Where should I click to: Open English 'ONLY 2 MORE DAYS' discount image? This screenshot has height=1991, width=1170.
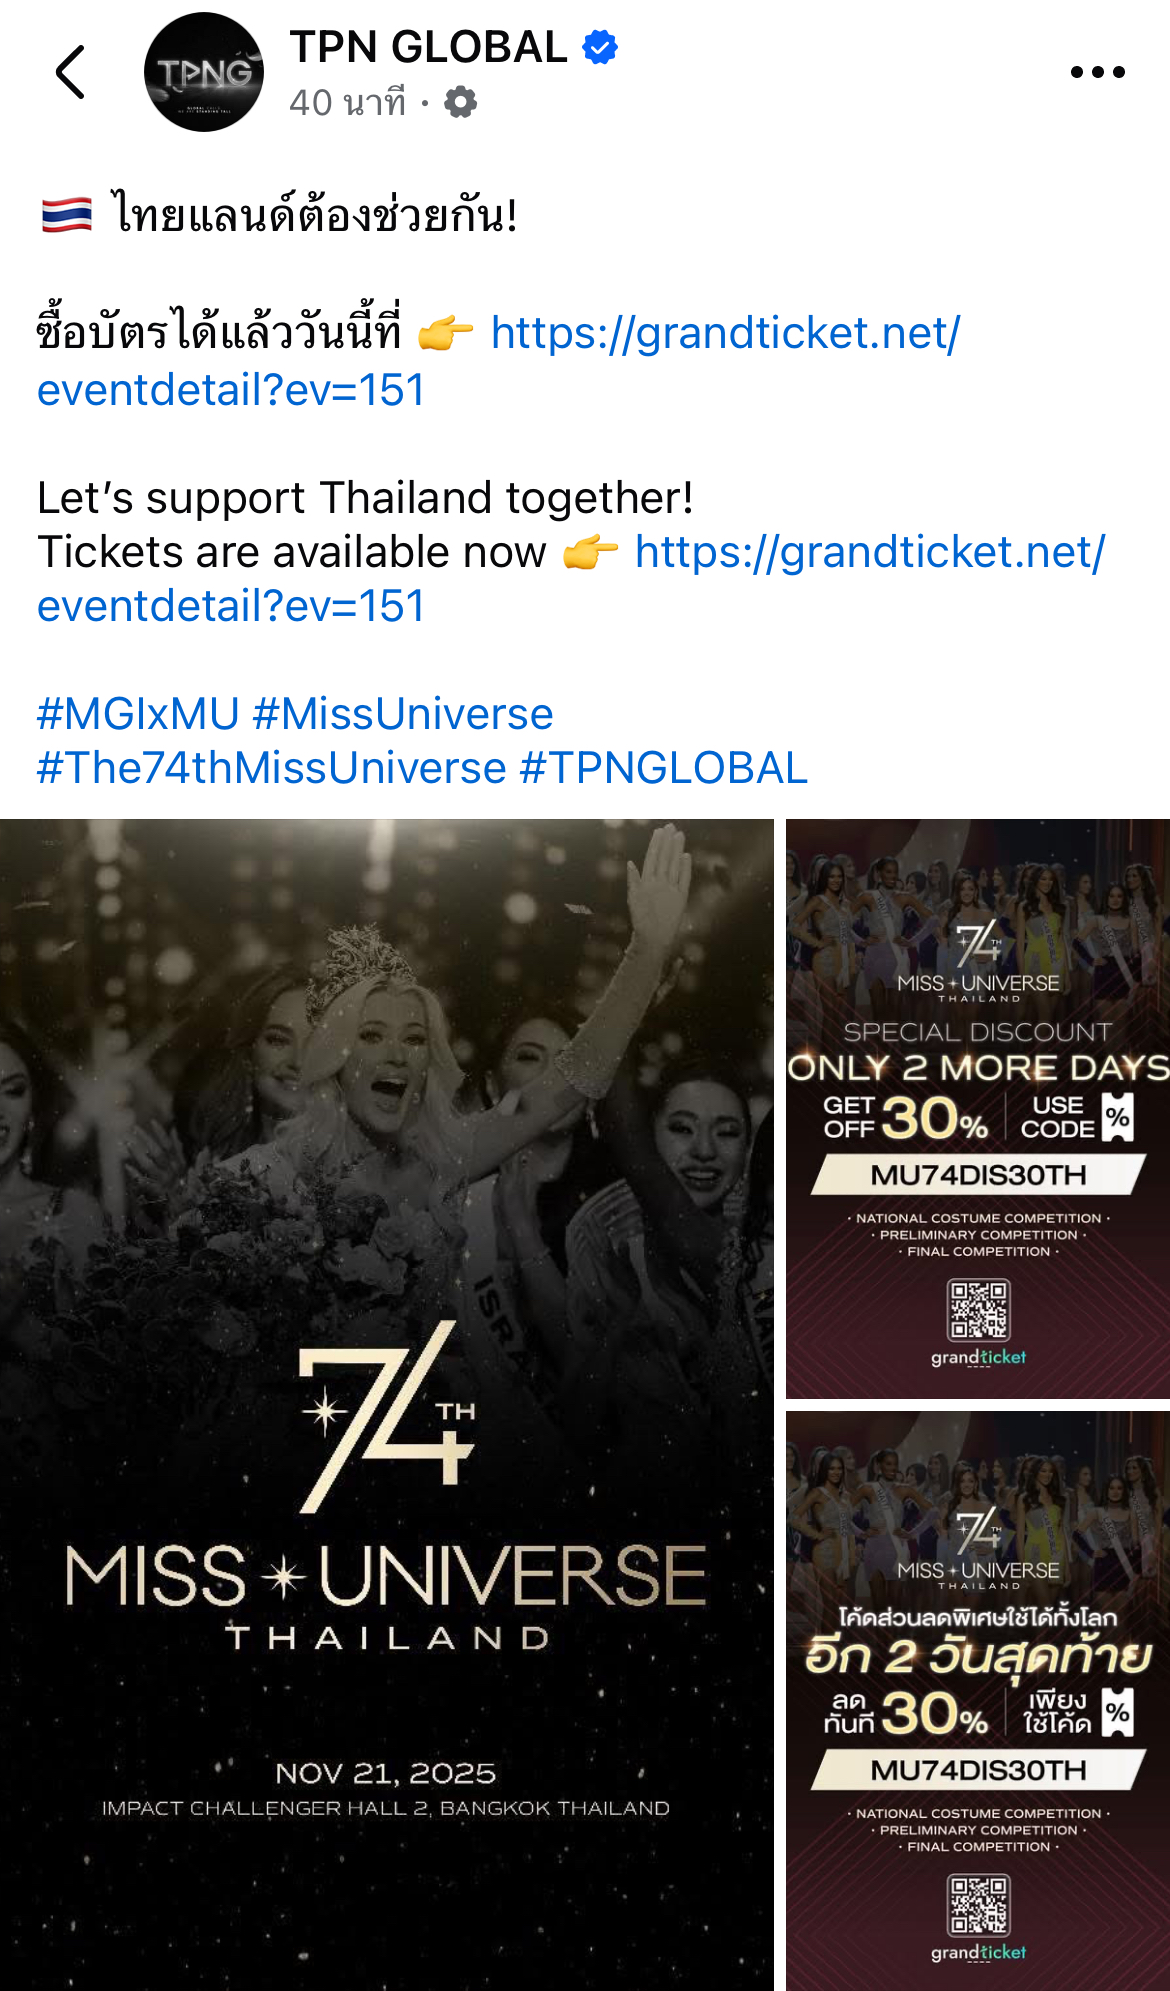[978, 1109]
